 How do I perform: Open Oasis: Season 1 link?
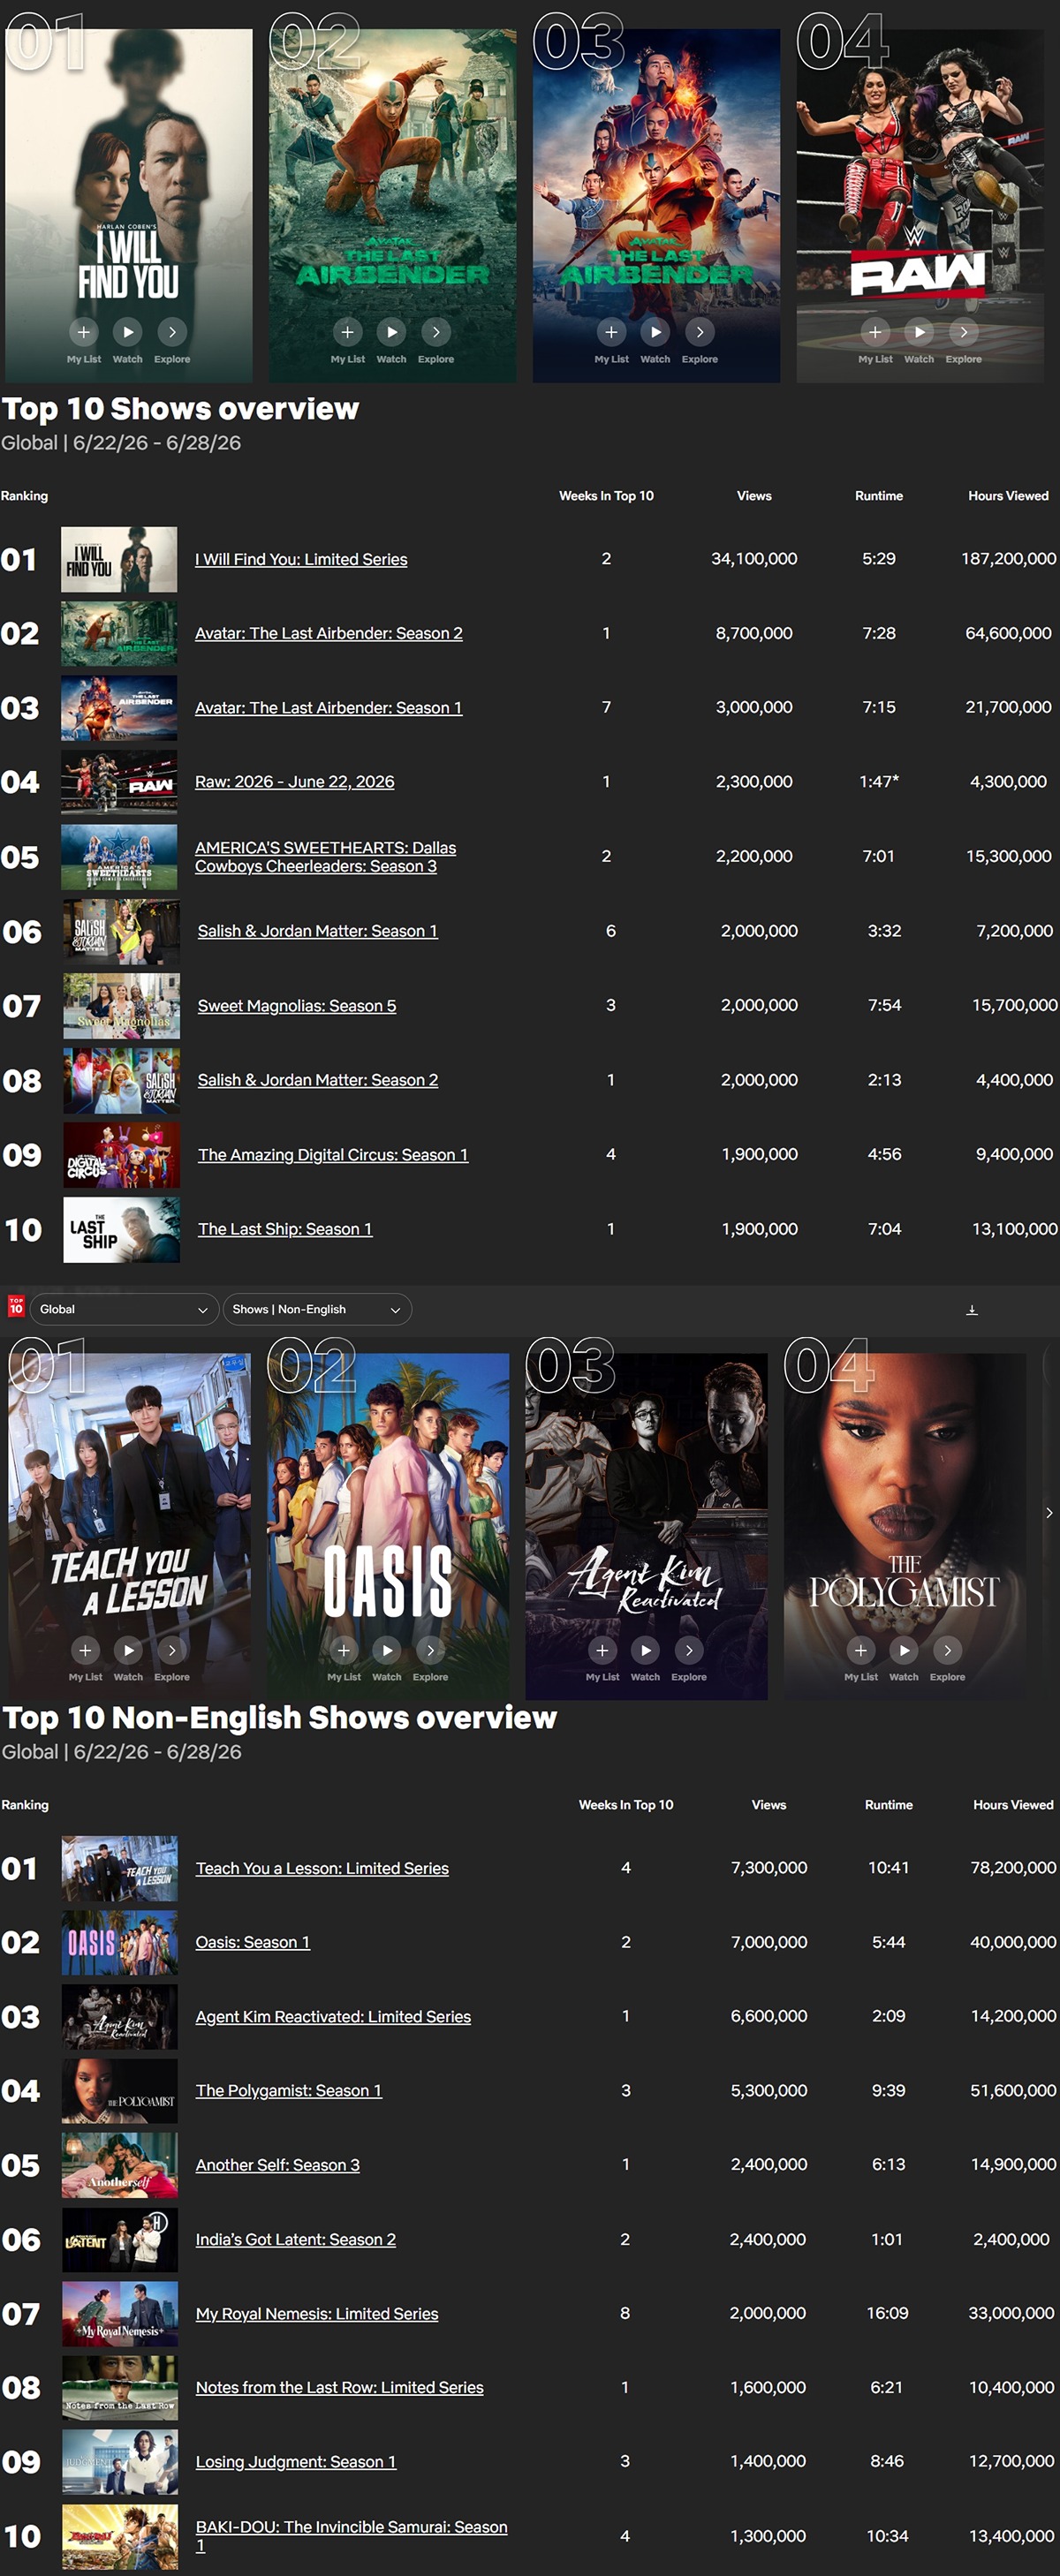click(x=253, y=1942)
